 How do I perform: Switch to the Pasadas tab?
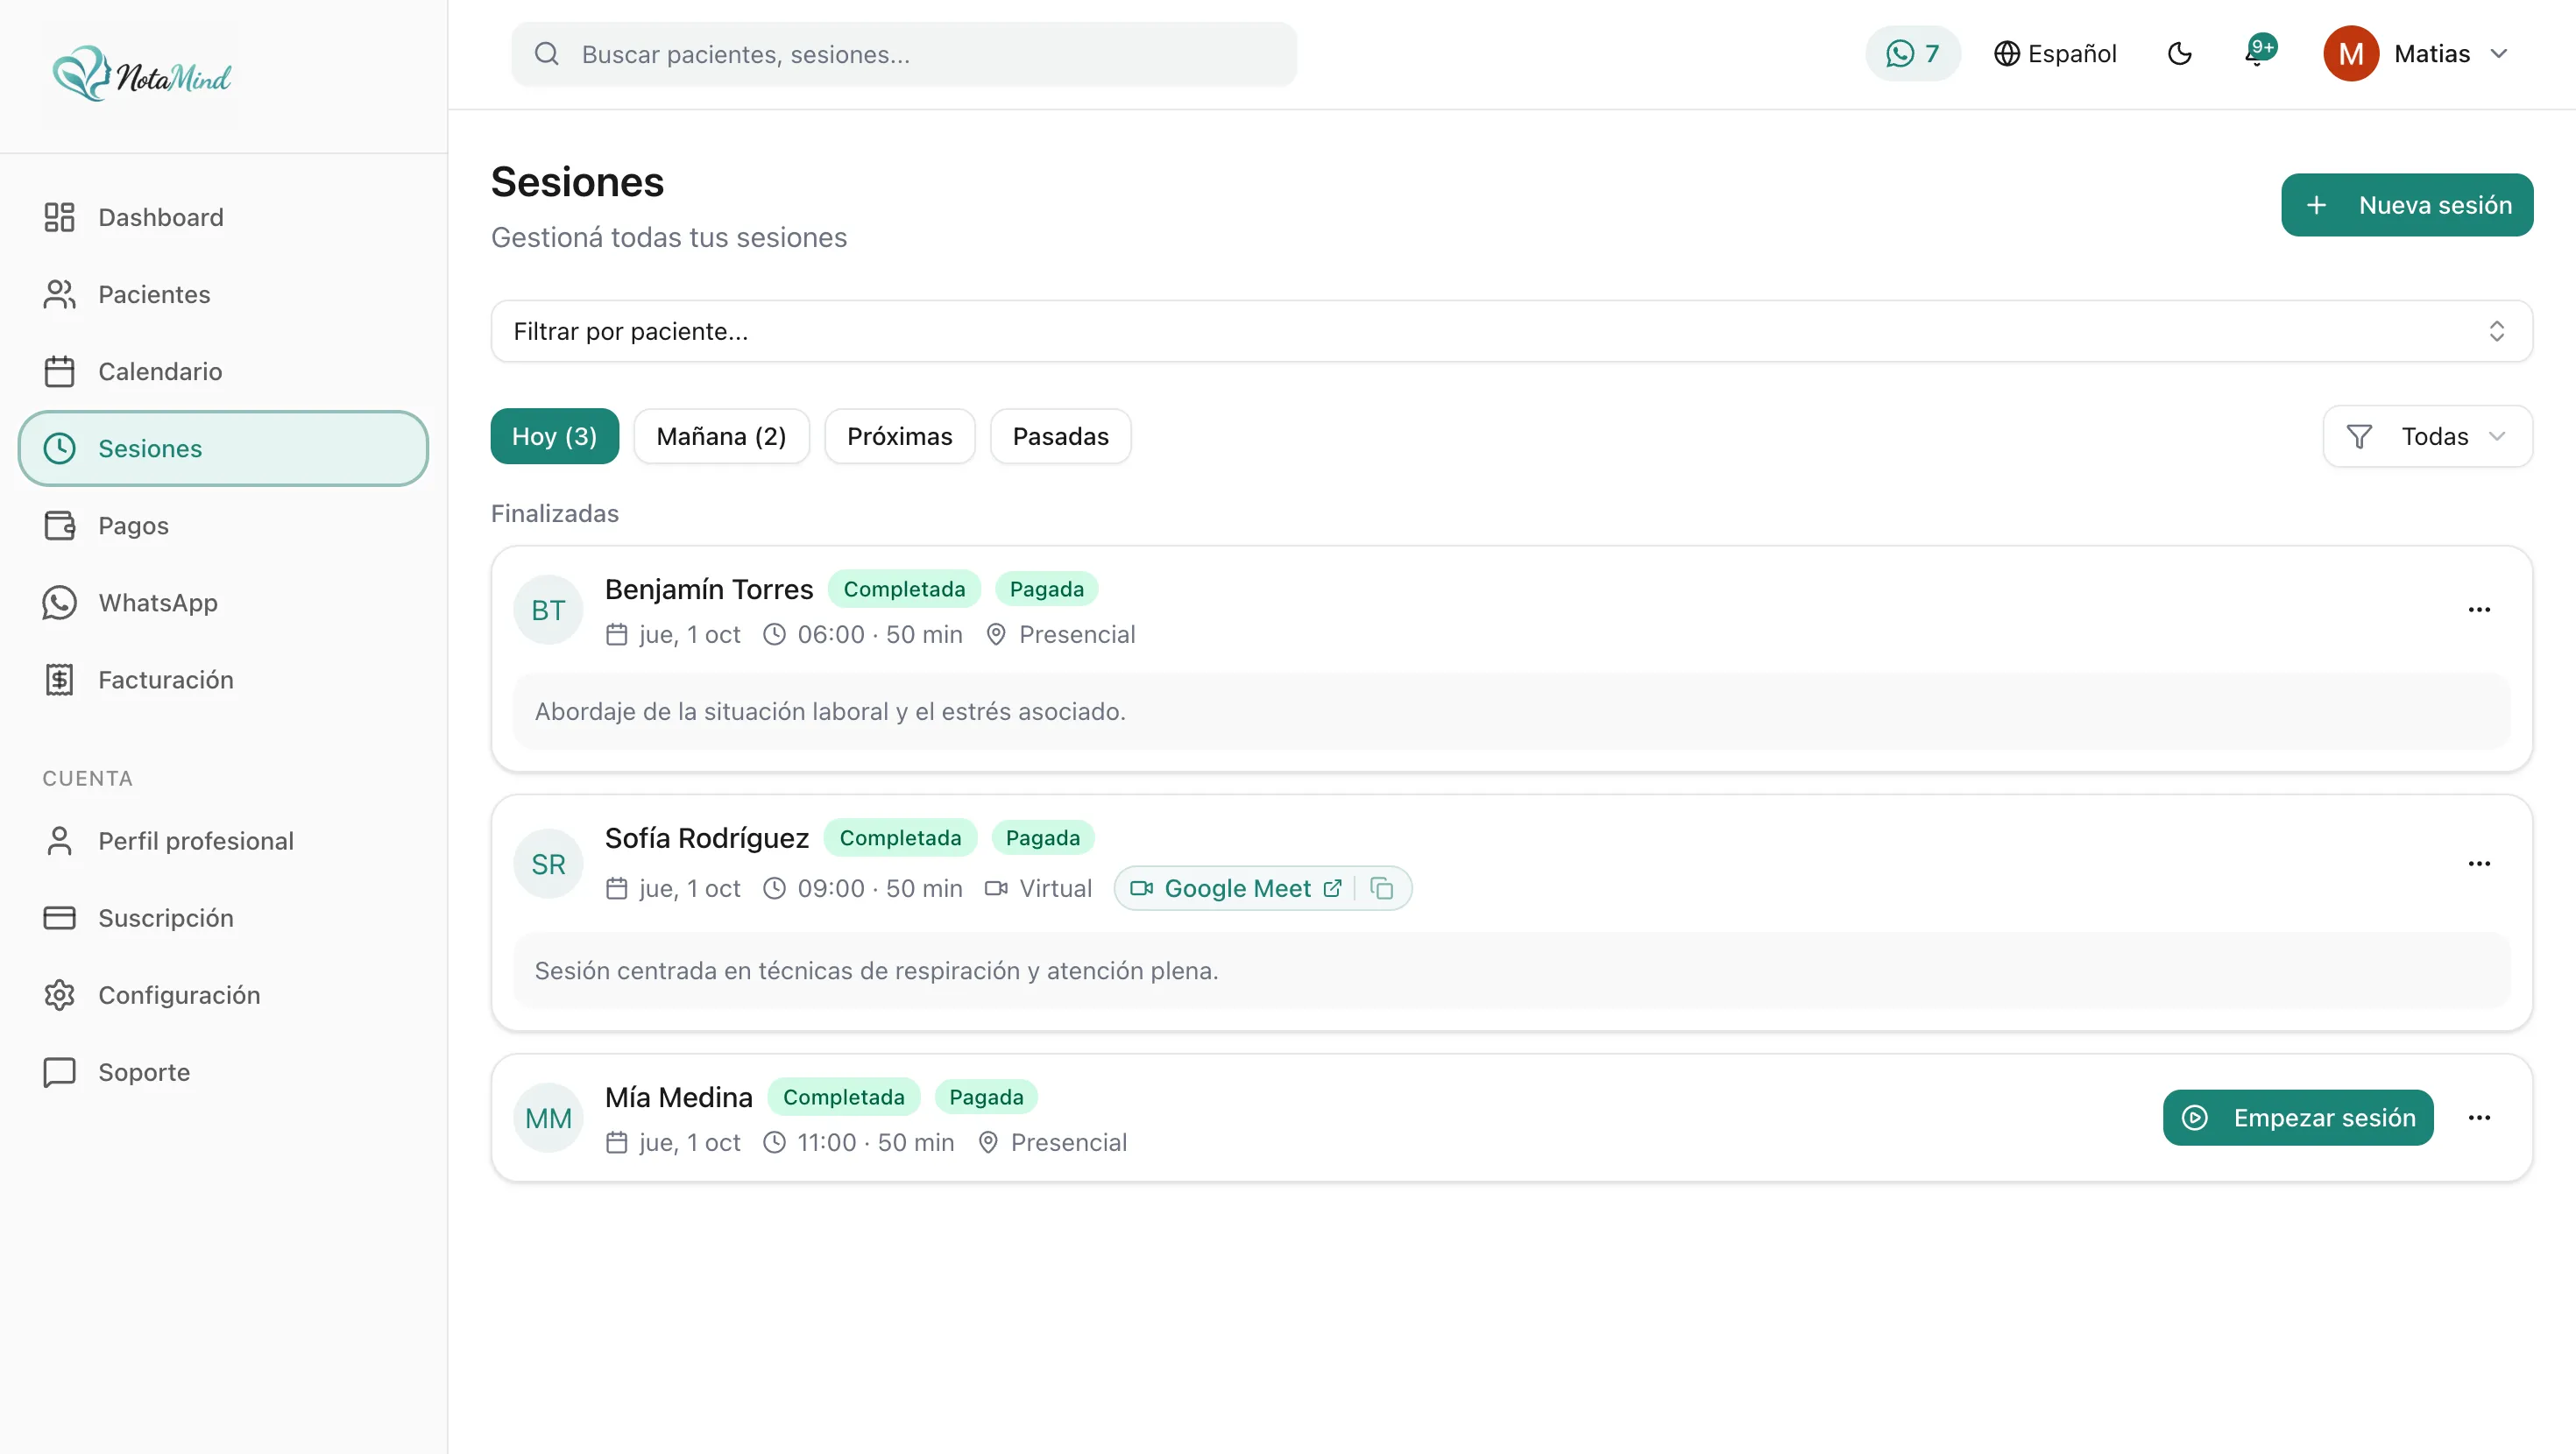(1060, 436)
